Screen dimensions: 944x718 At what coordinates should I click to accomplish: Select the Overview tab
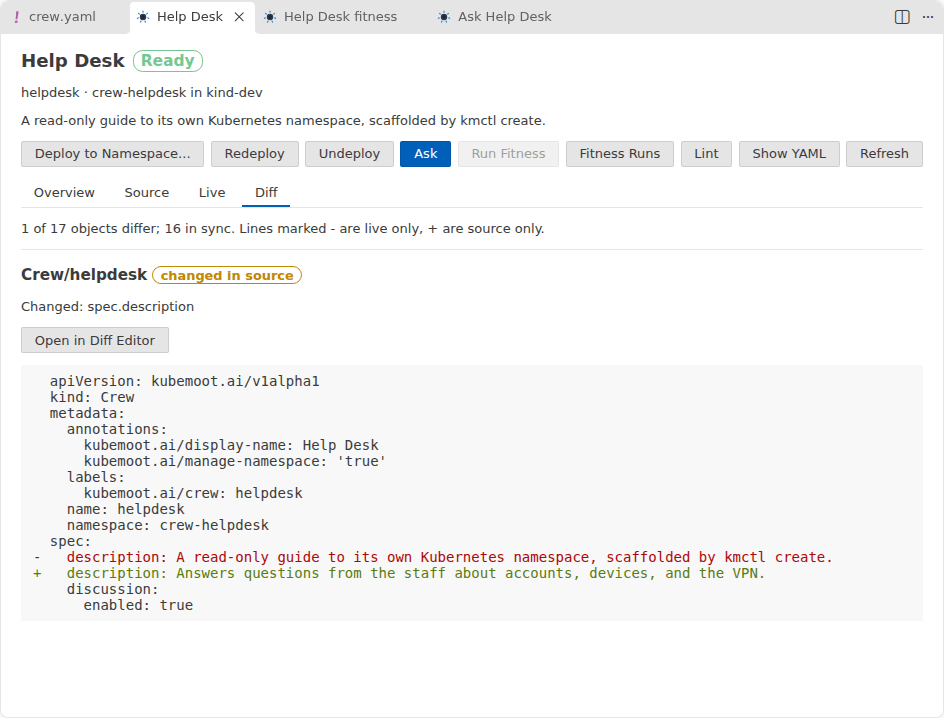click(x=64, y=193)
